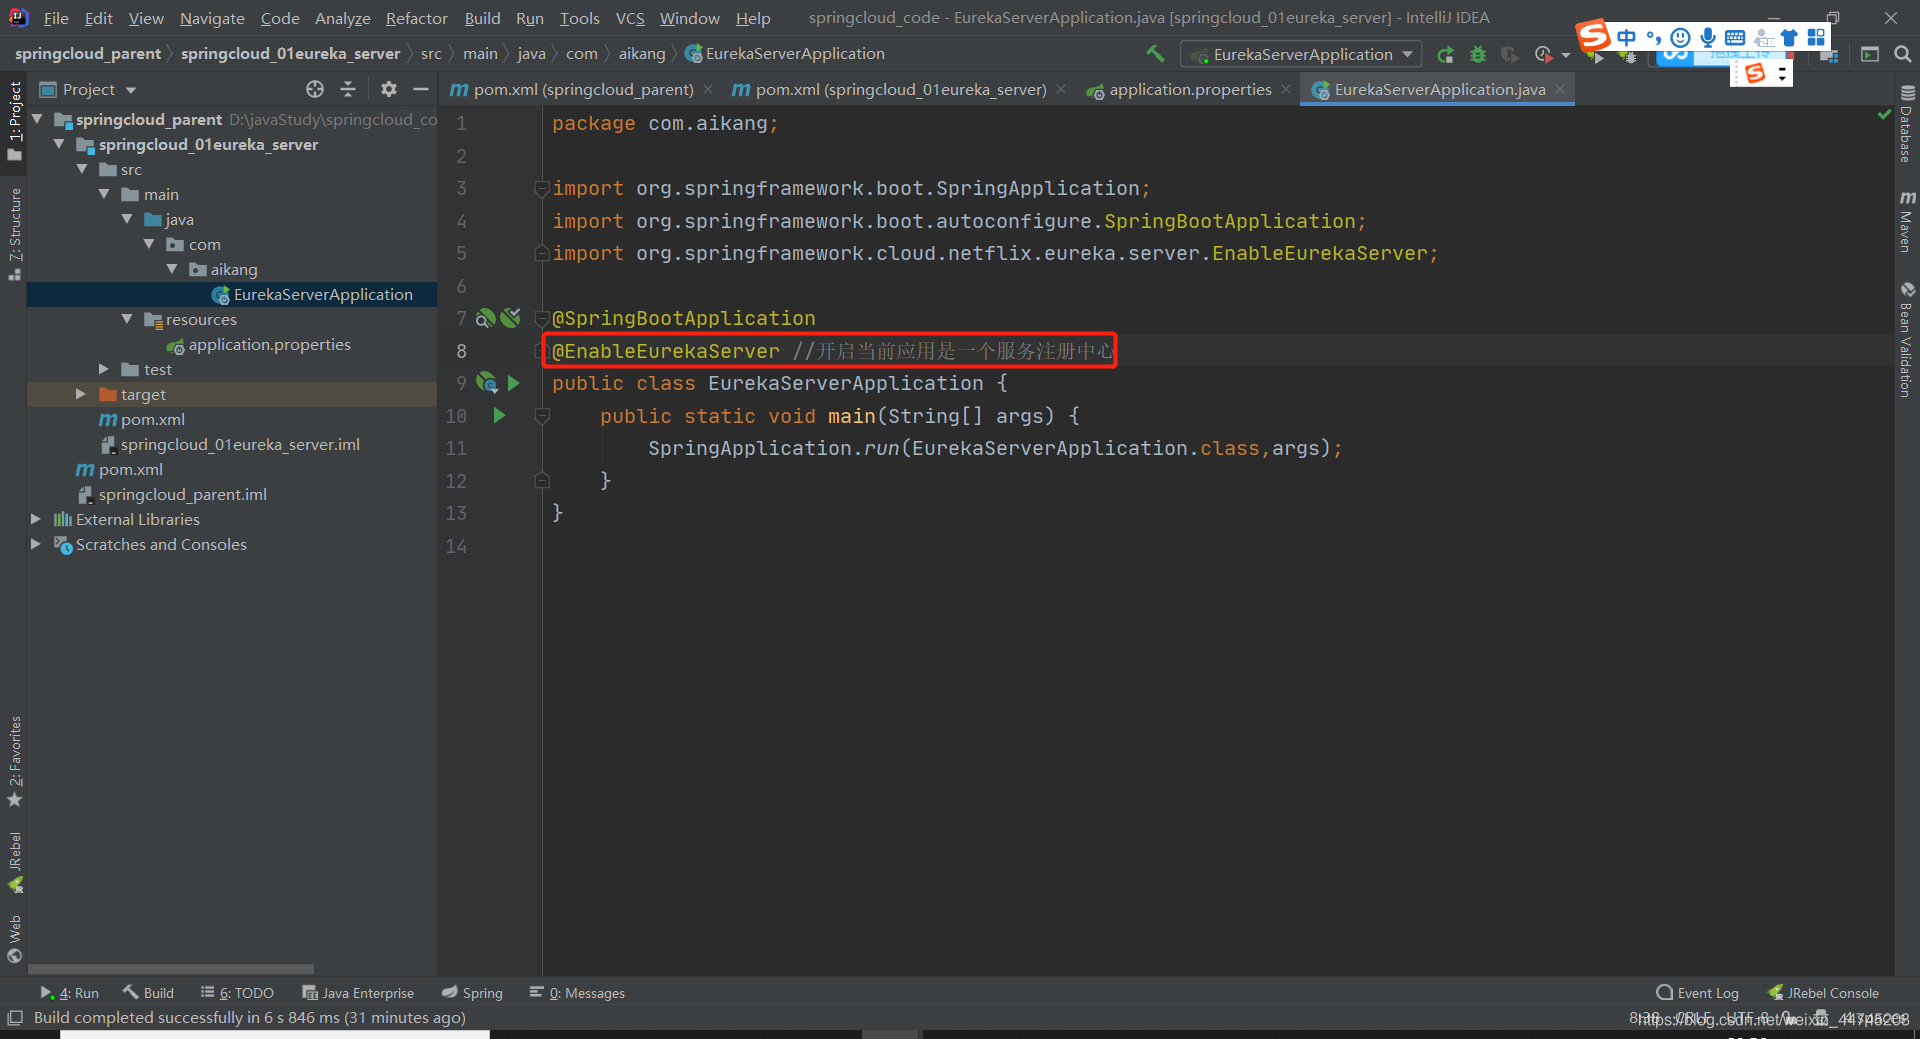
Task: Open the Bean Validation side panel
Action: pos(1907,340)
